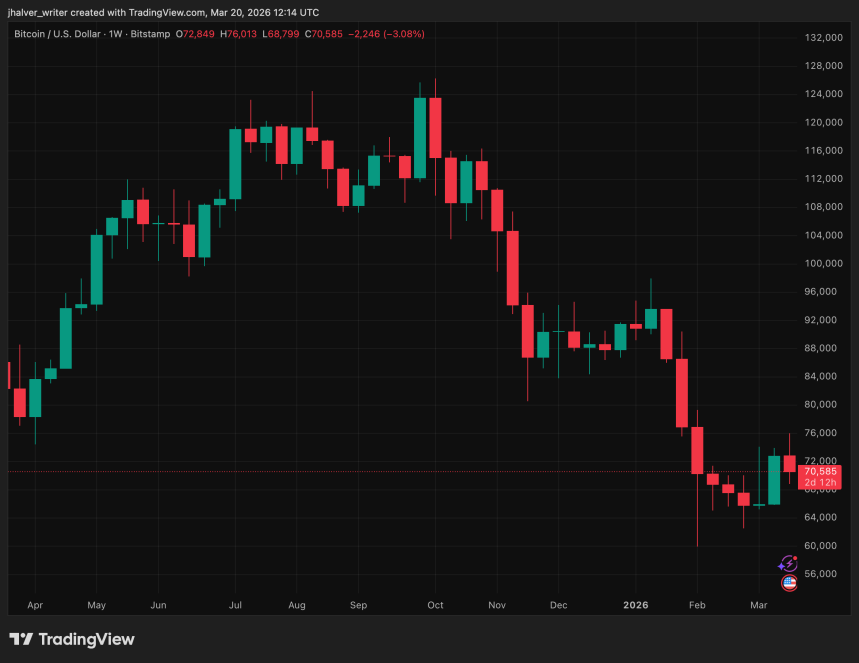
Task: Select the 2026 label on the time axis
Action: coord(636,605)
